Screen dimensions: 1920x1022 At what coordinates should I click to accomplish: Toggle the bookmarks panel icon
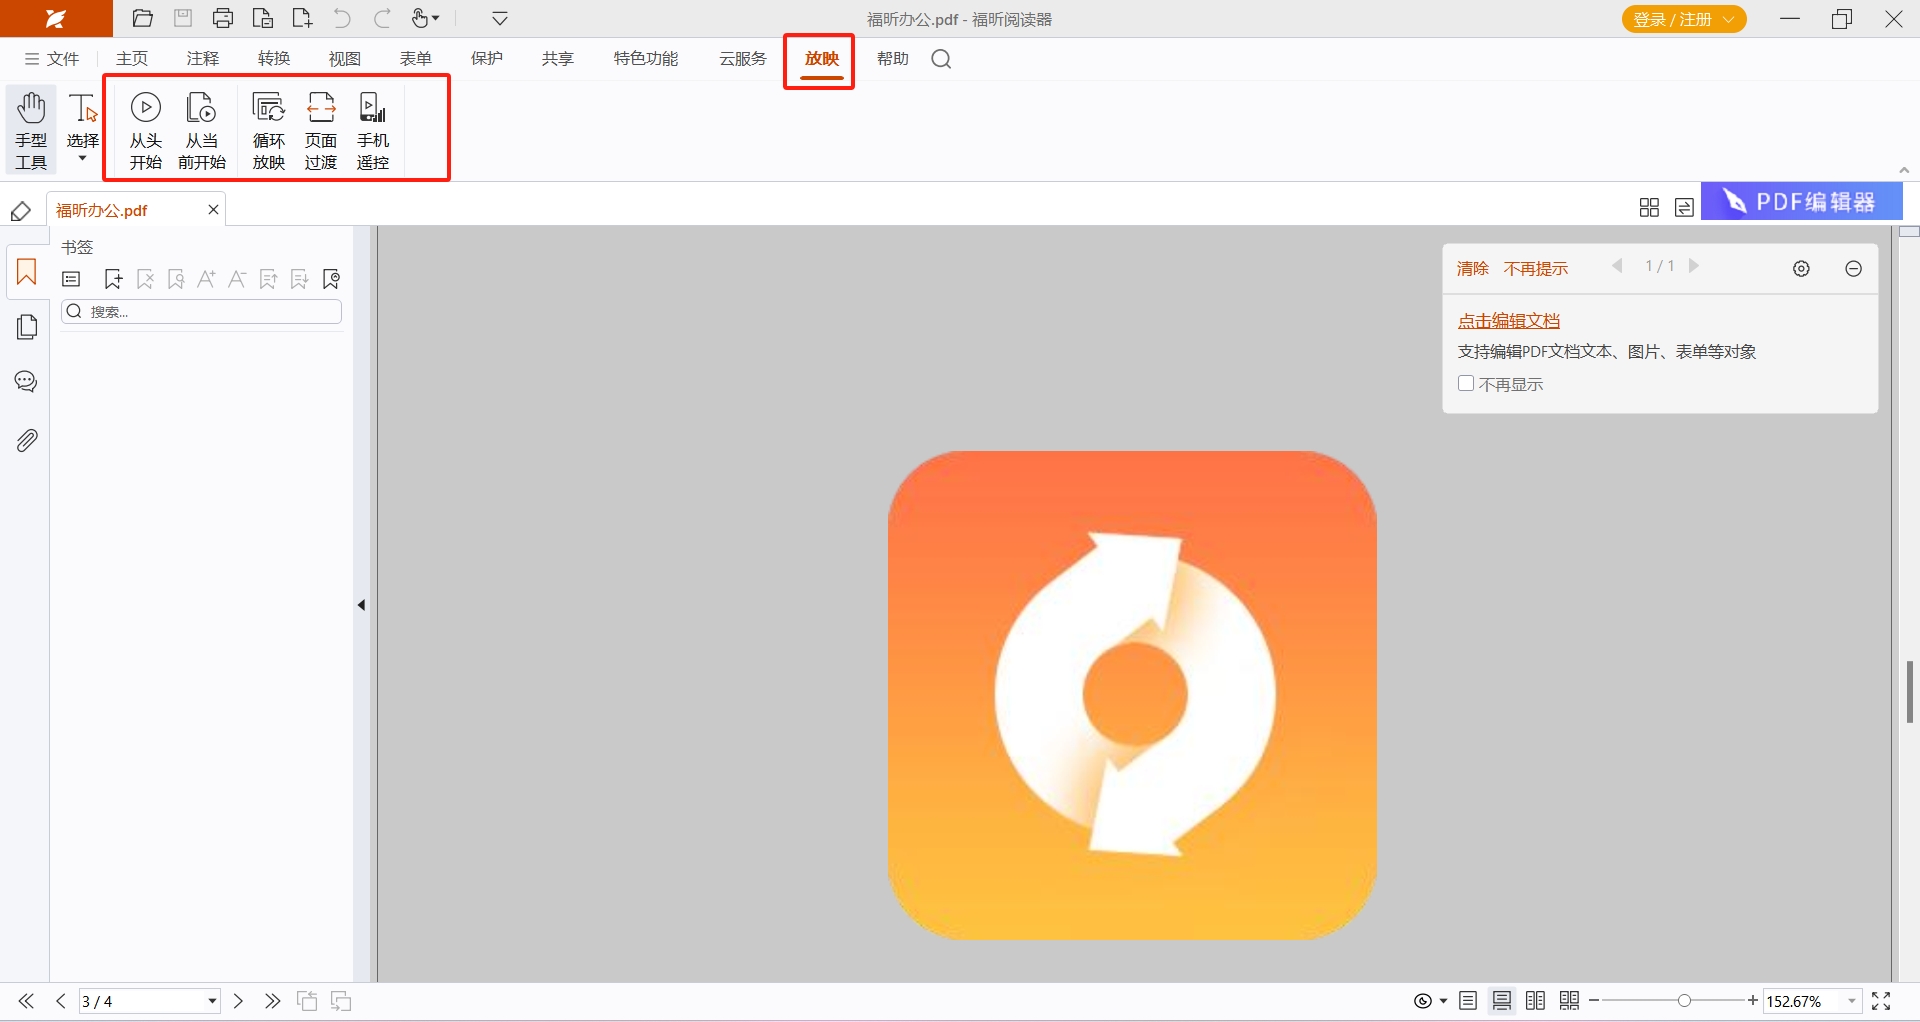pyautogui.click(x=27, y=272)
